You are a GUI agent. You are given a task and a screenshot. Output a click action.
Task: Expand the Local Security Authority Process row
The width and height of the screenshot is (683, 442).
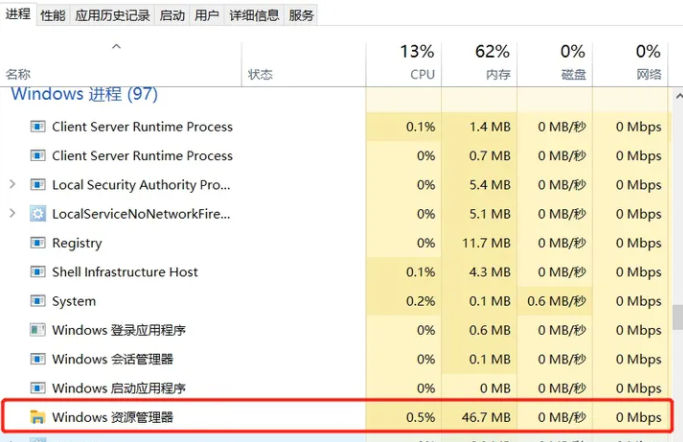coord(13,185)
